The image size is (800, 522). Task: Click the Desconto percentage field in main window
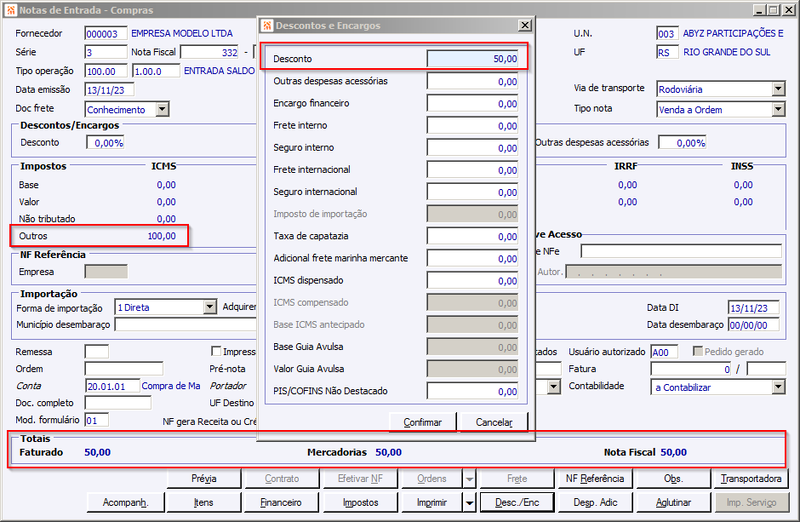point(105,143)
